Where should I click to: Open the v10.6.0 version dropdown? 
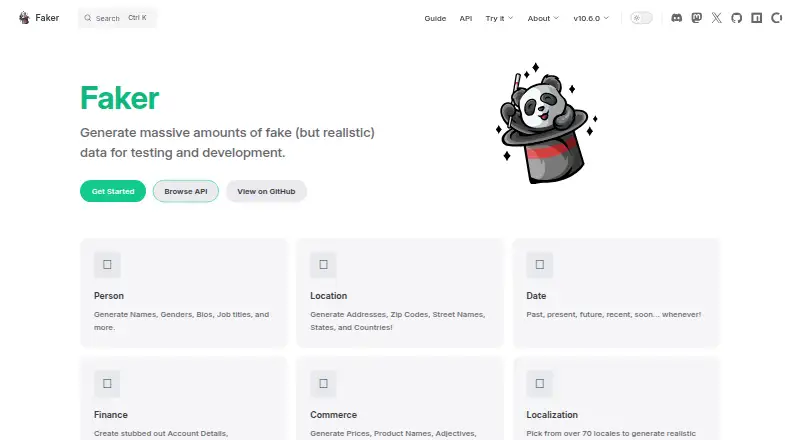coord(591,18)
